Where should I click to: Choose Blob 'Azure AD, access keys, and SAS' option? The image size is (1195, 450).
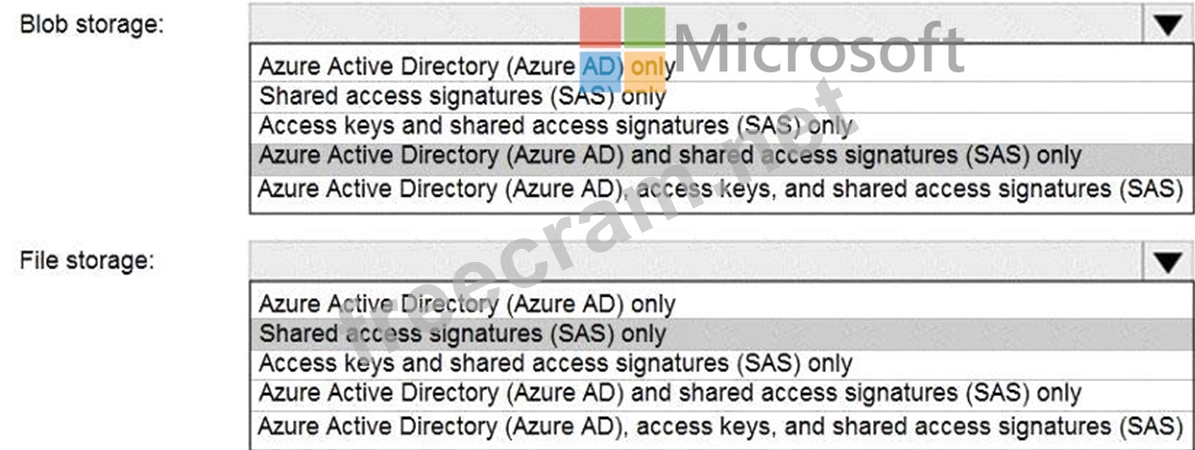click(720, 188)
